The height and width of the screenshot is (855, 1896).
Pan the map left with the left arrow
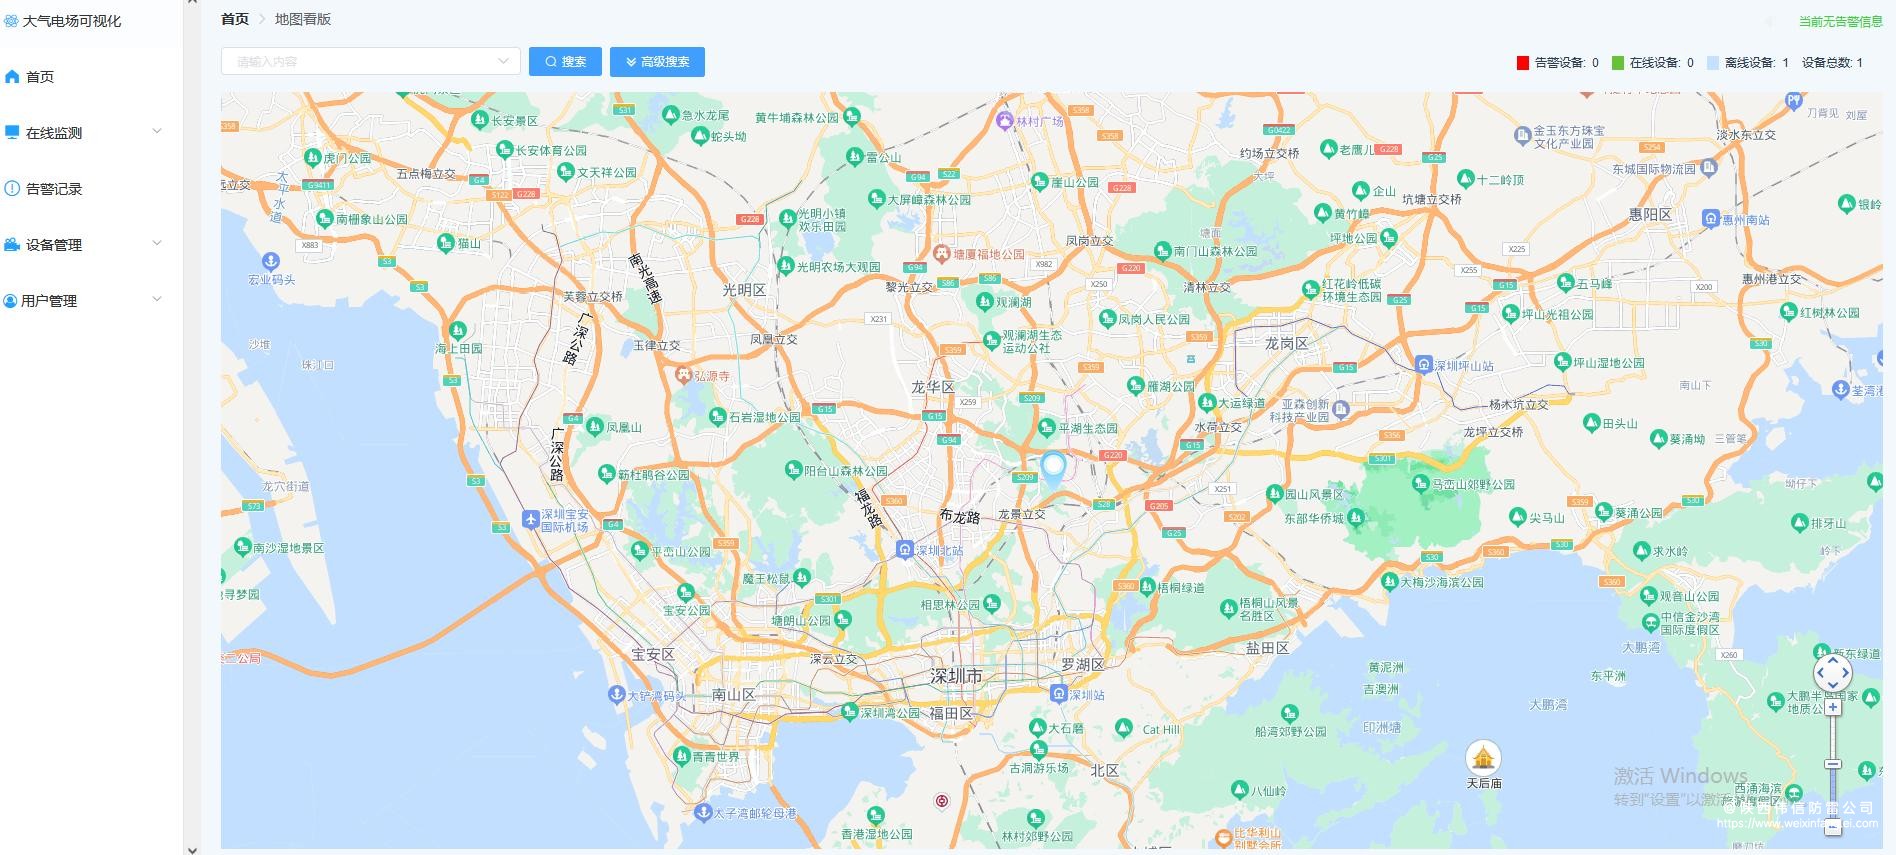[x=1821, y=673]
